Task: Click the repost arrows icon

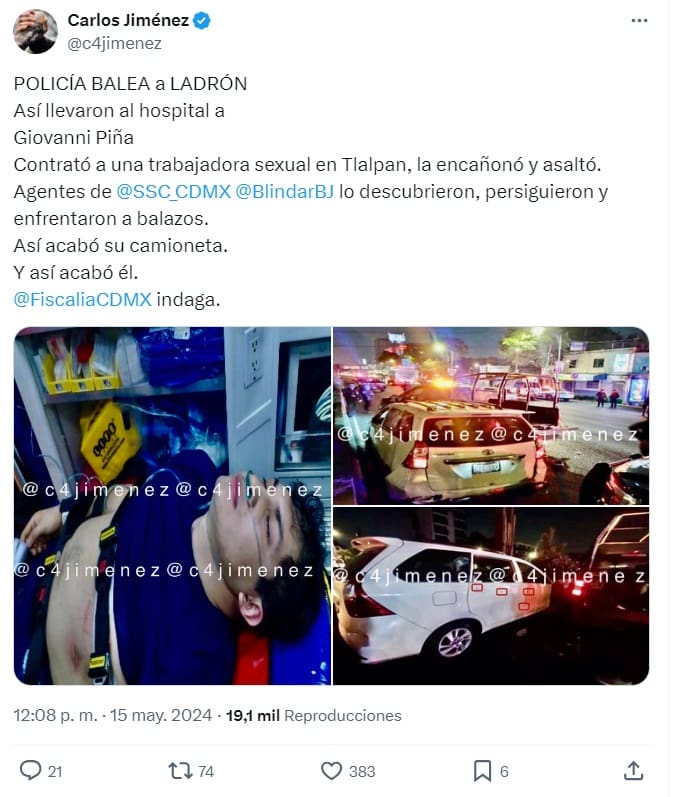Action: point(180,770)
